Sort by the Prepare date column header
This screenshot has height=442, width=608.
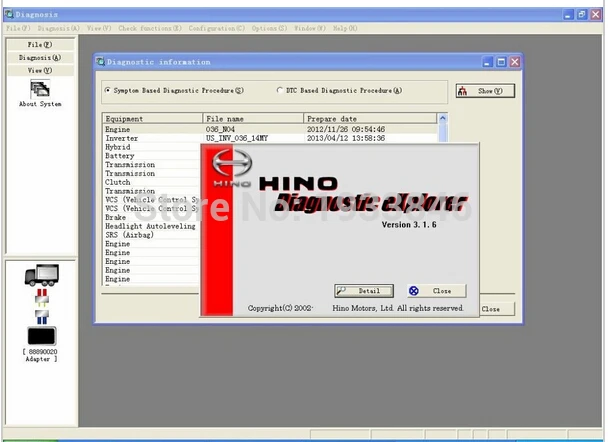[370, 119]
